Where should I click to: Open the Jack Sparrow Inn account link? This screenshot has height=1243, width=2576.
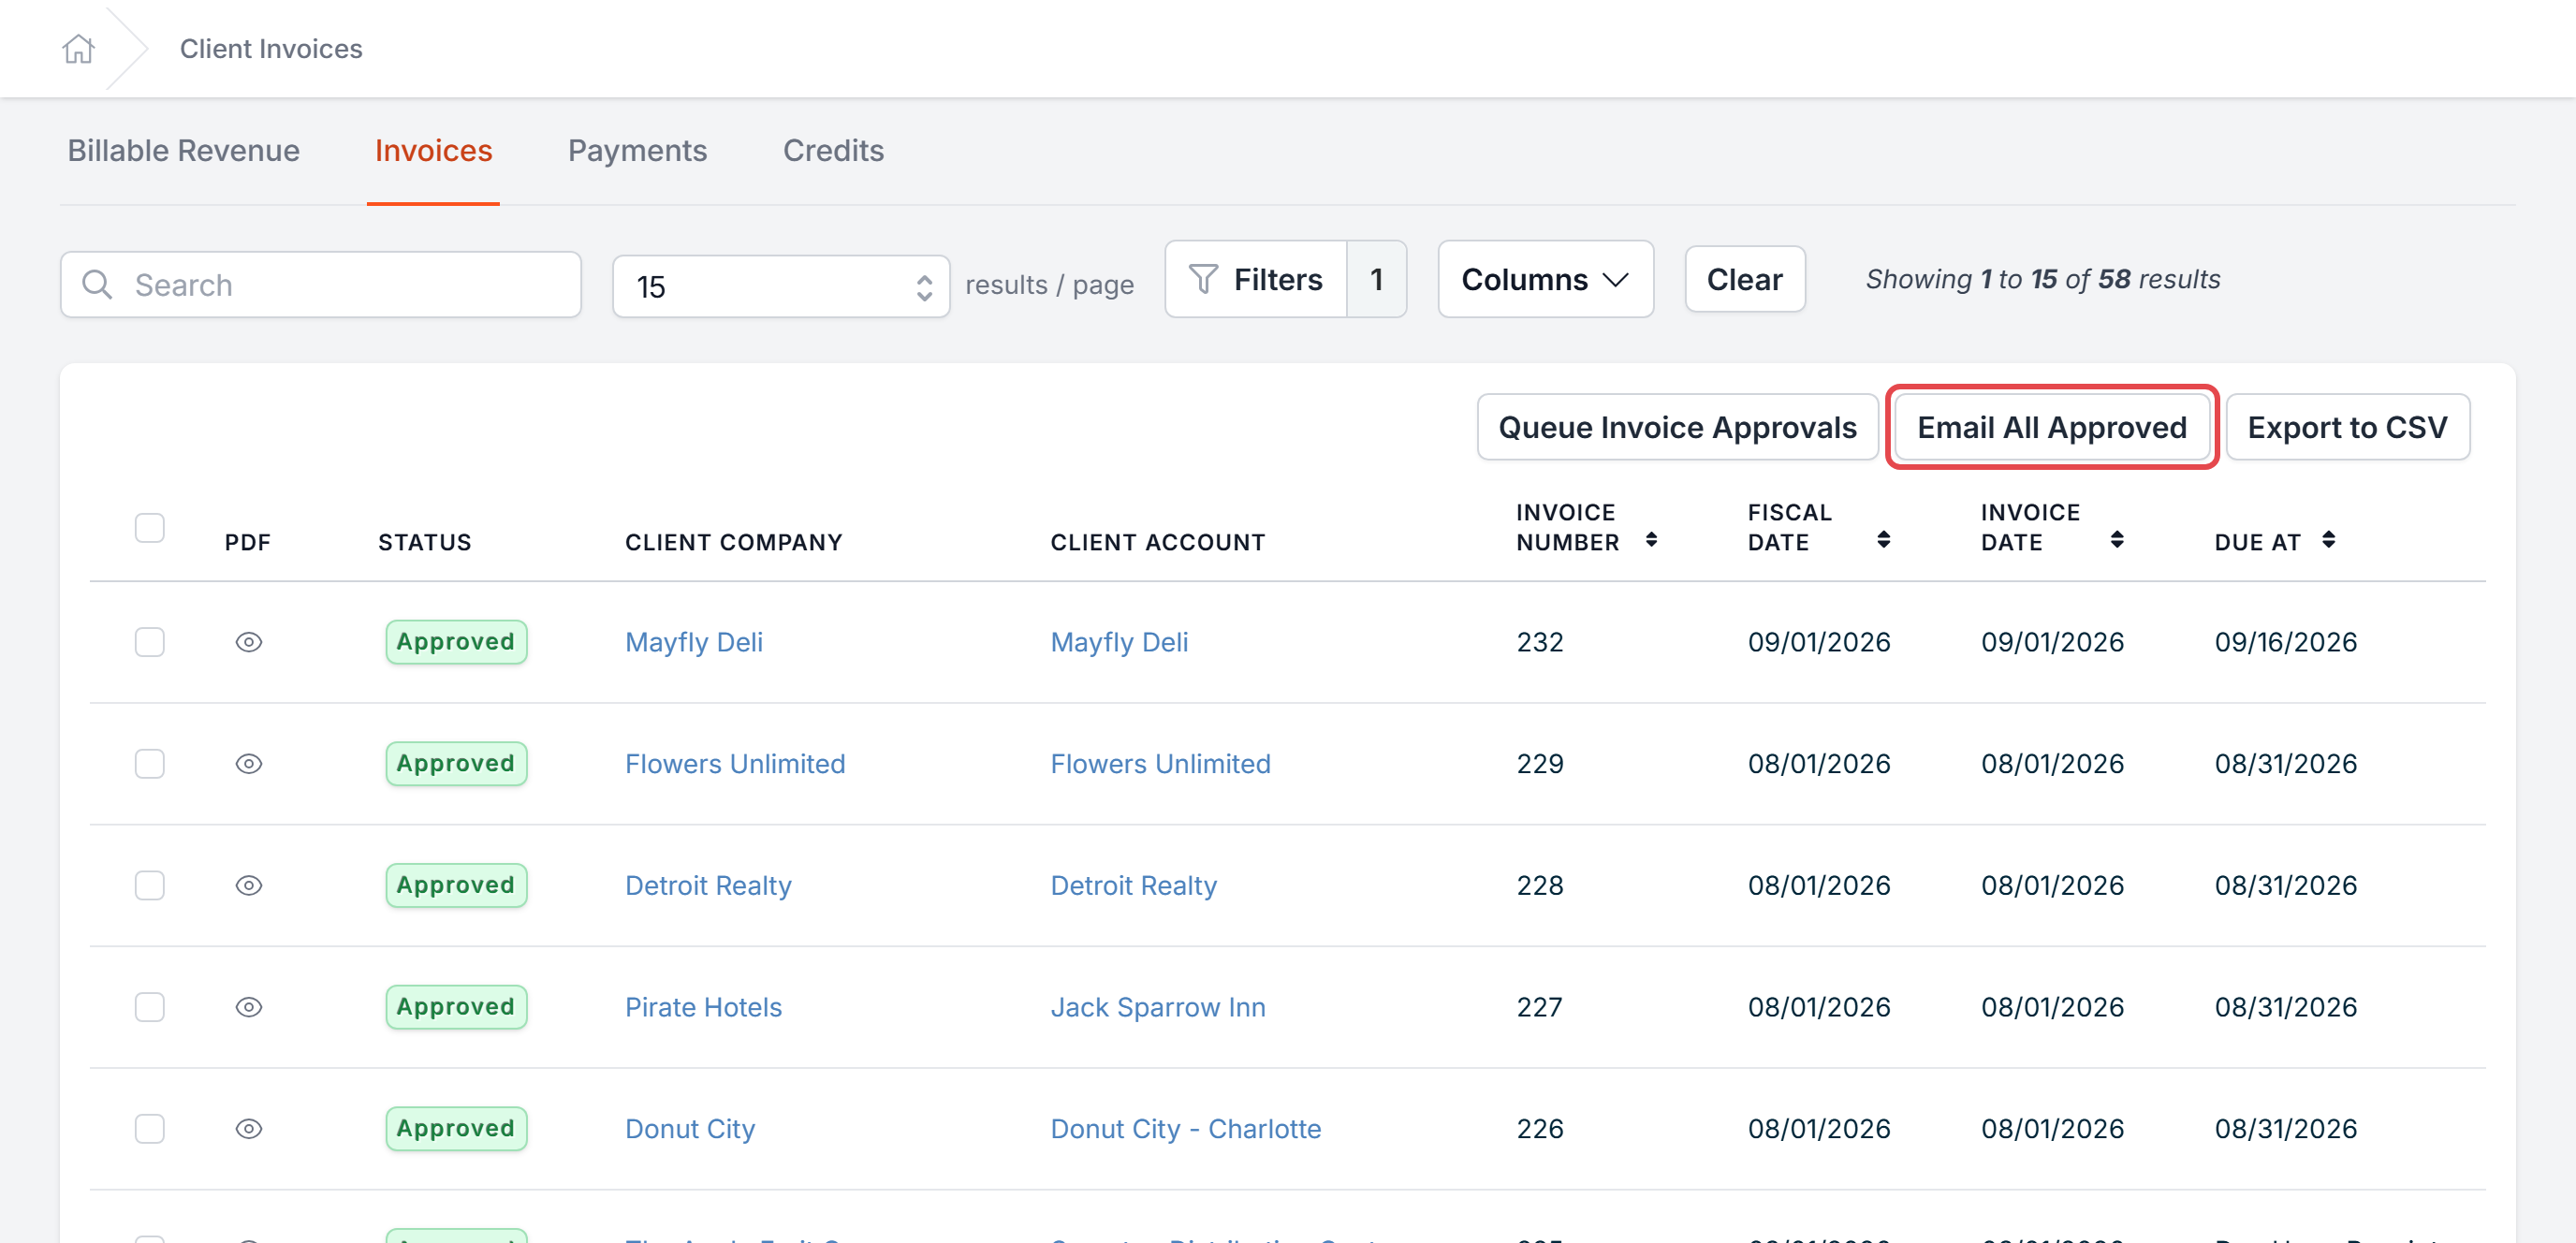click(1158, 1007)
